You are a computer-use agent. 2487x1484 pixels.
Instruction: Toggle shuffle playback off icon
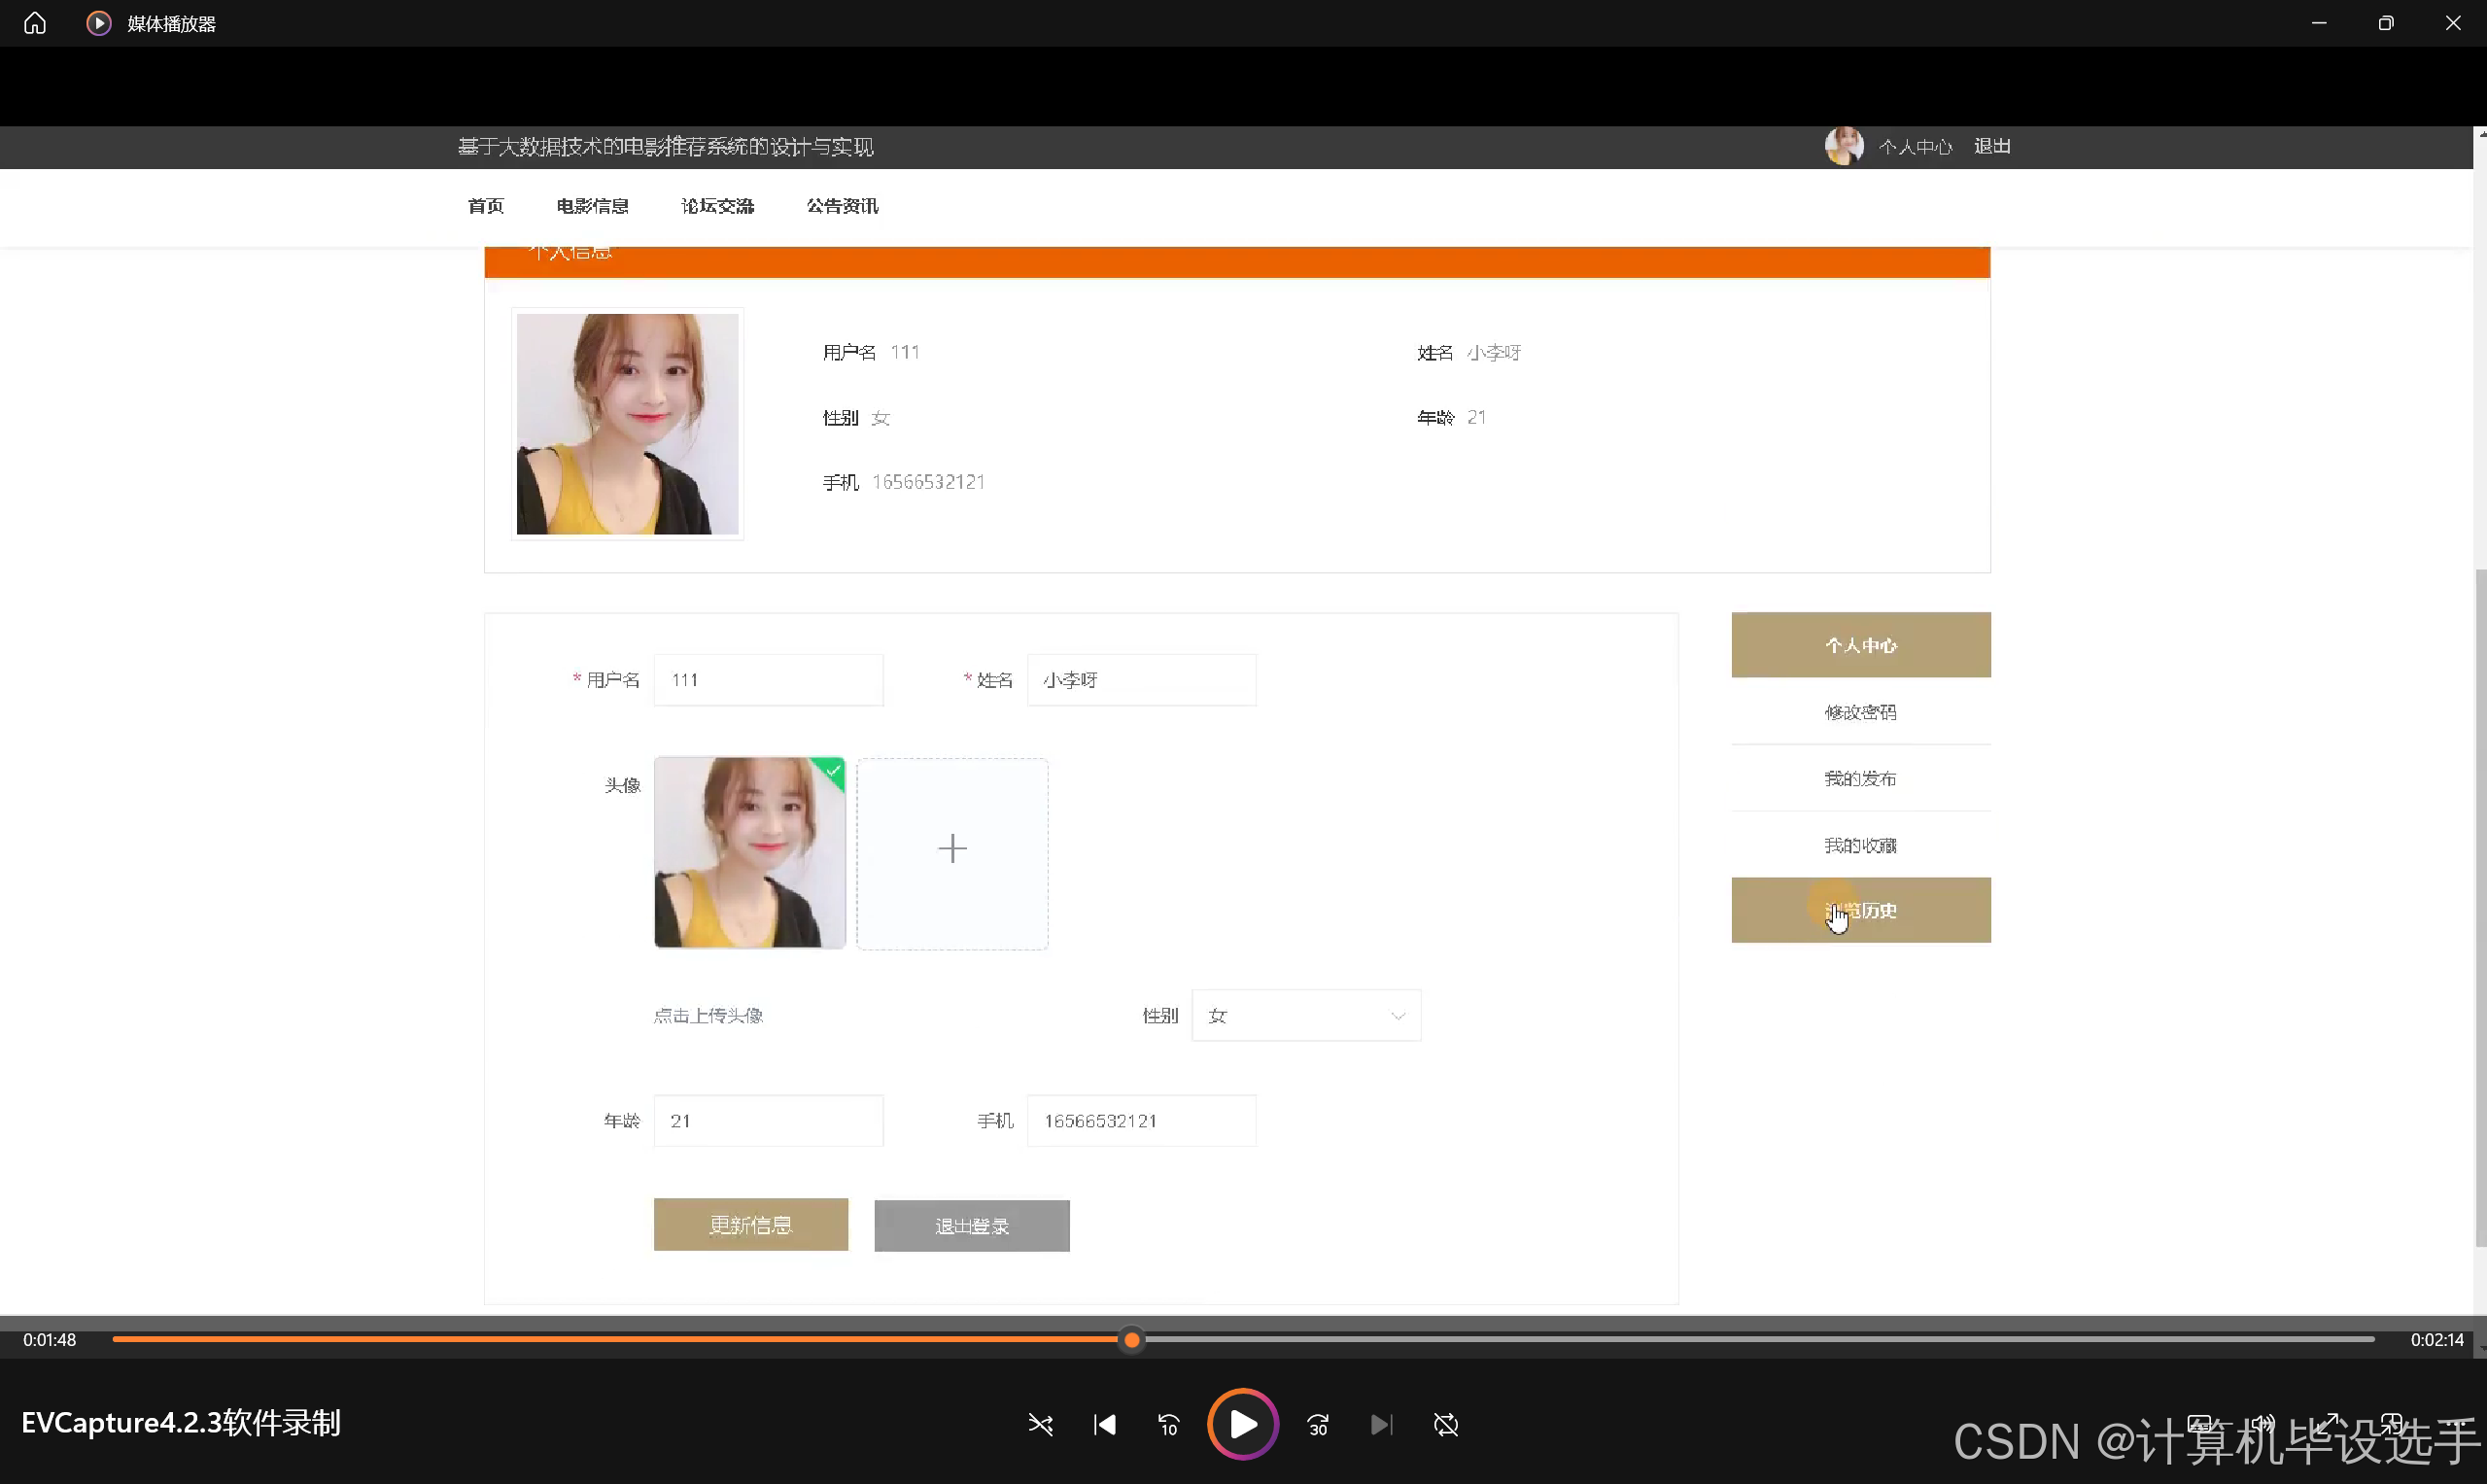click(1040, 1424)
